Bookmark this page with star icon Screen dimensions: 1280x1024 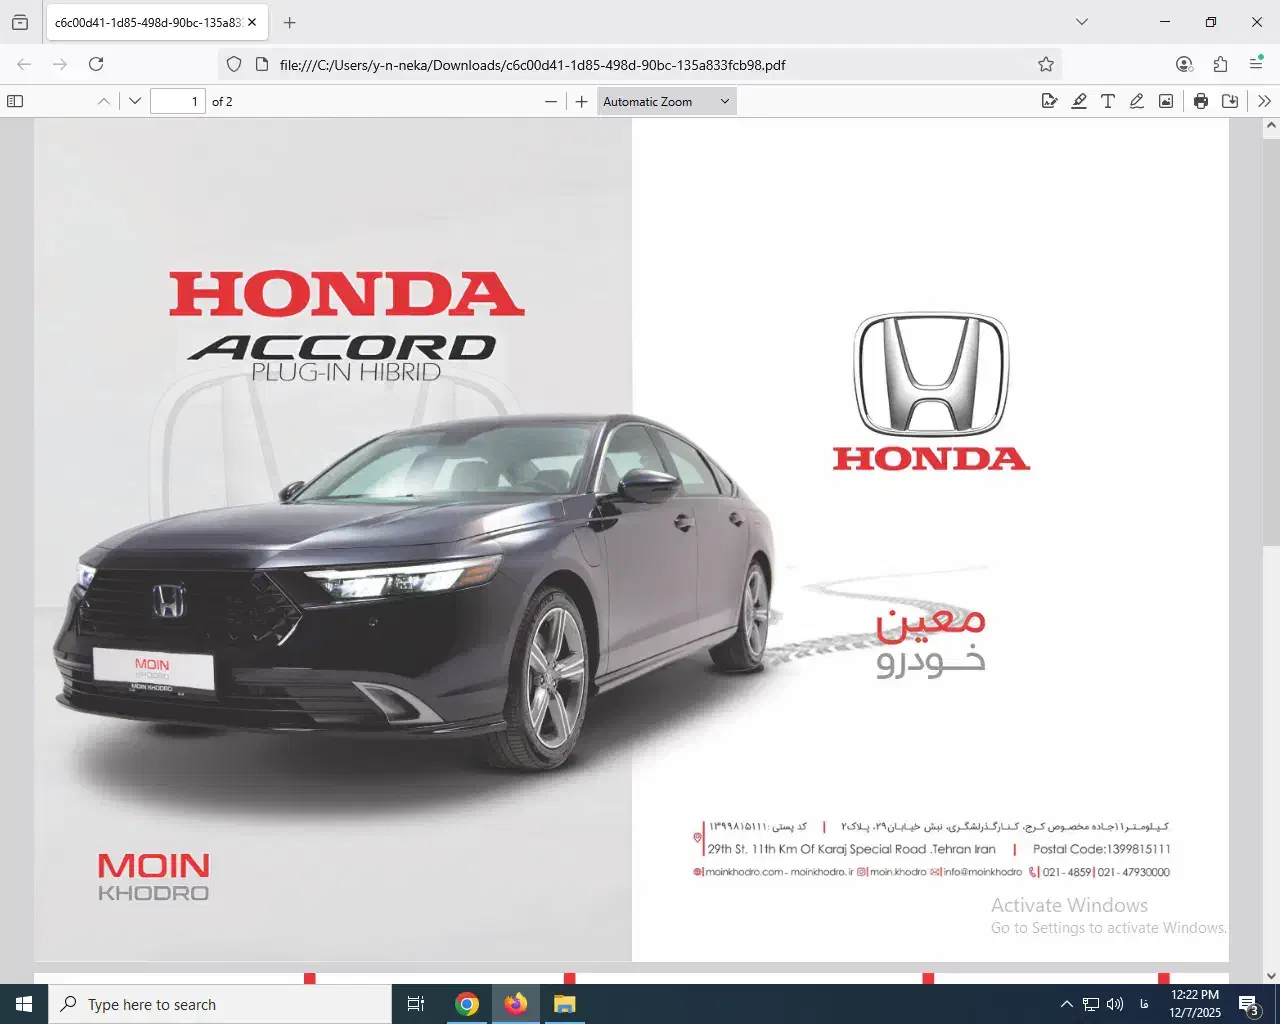pos(1046,64)
